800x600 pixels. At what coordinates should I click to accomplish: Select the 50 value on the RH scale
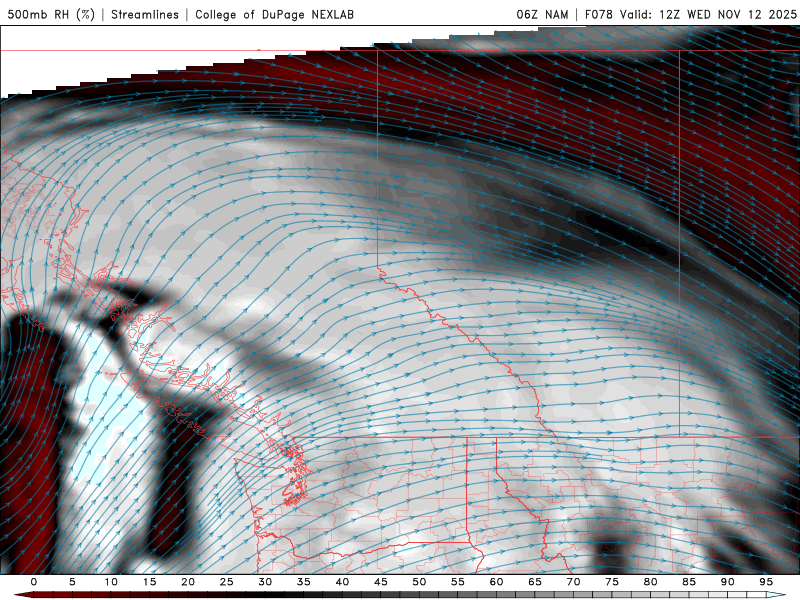click(419, 582)
